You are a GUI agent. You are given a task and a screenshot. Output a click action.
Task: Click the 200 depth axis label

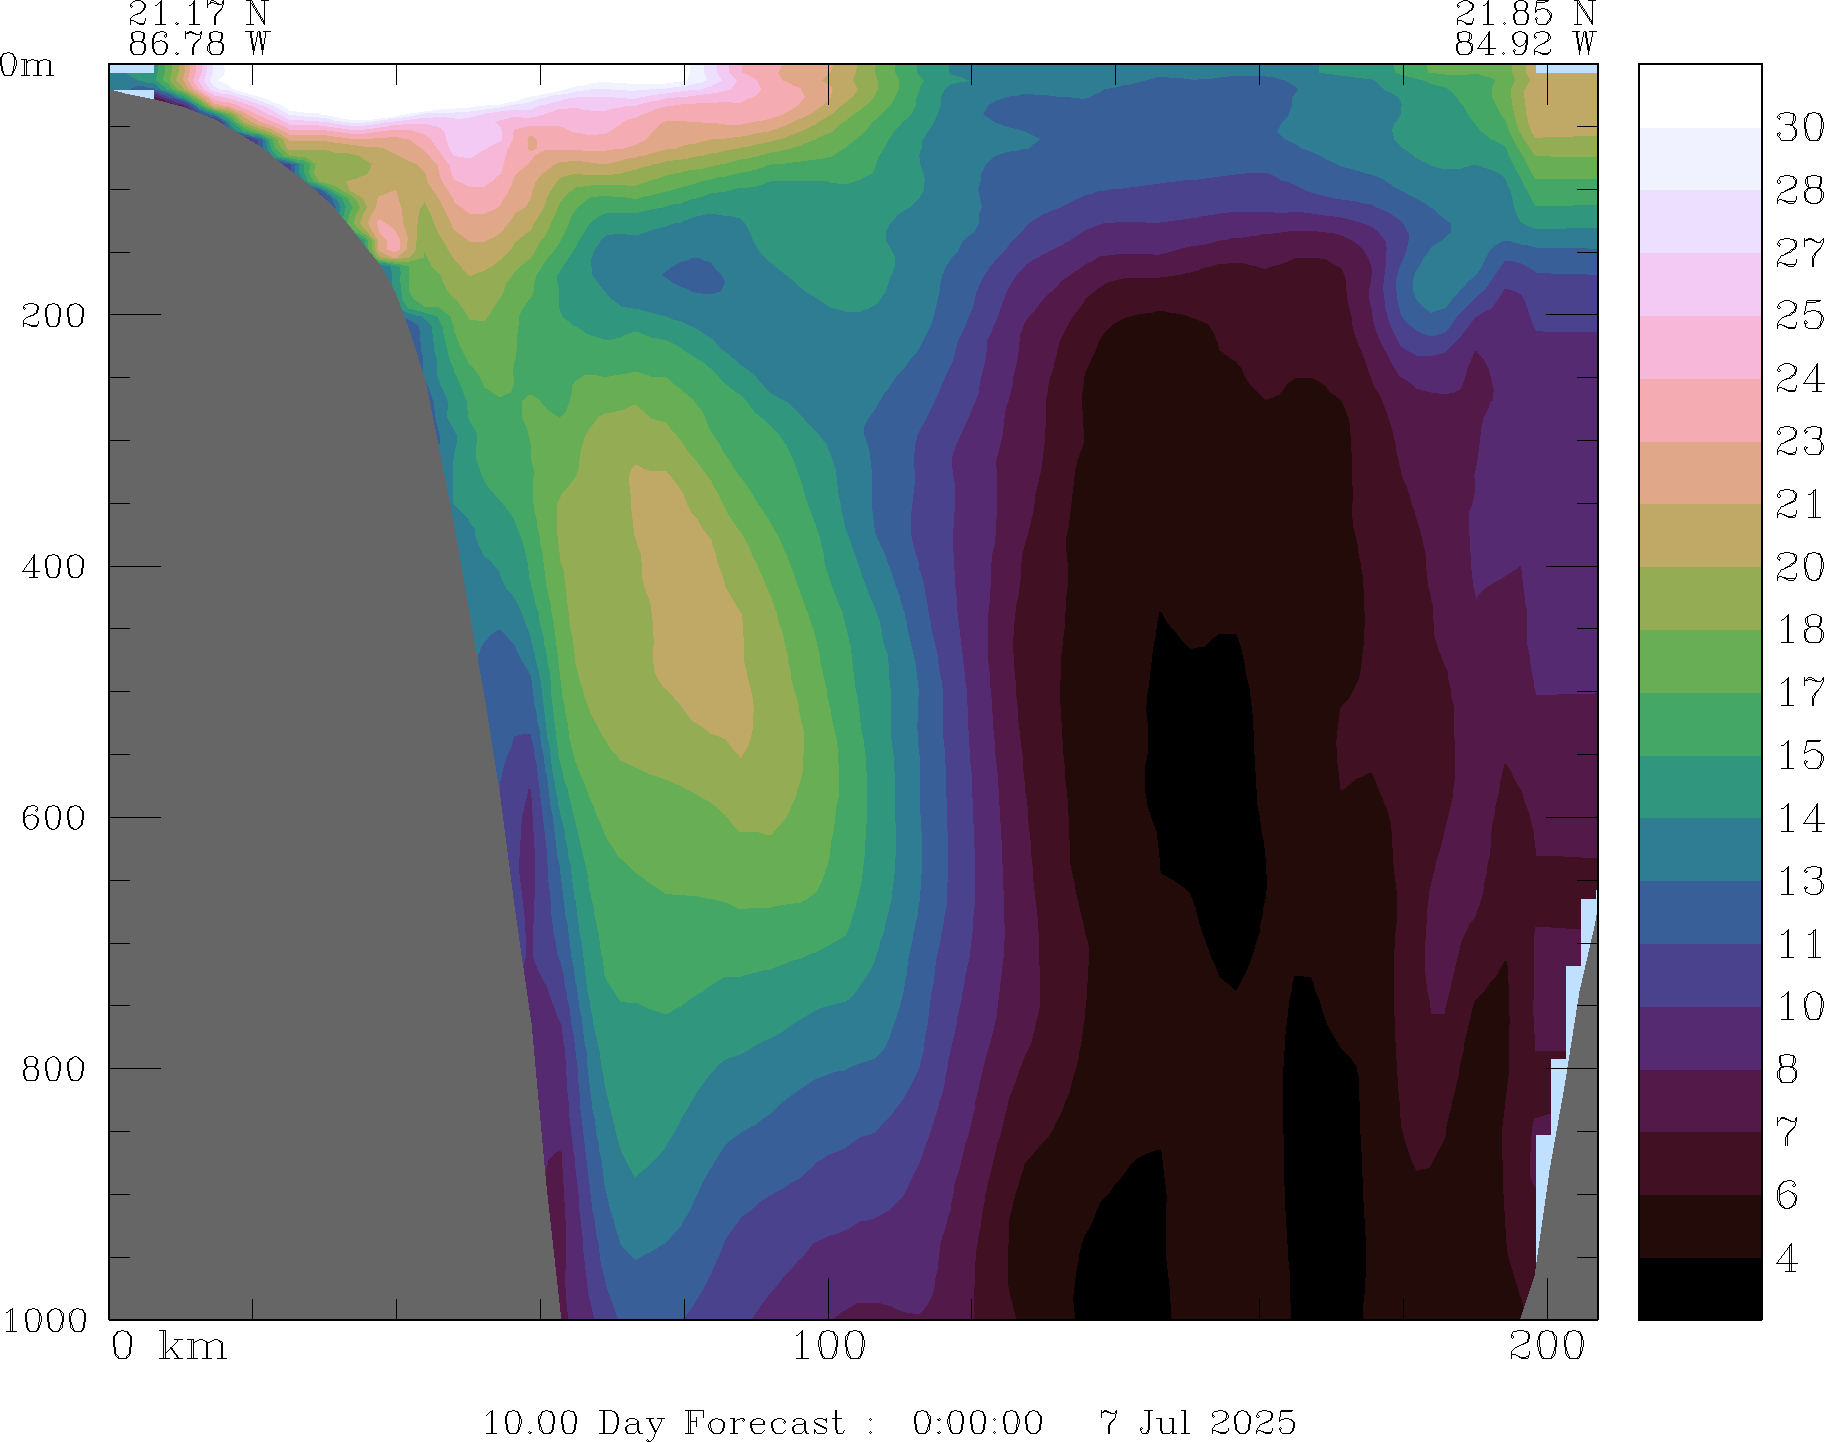pos(53,316)
